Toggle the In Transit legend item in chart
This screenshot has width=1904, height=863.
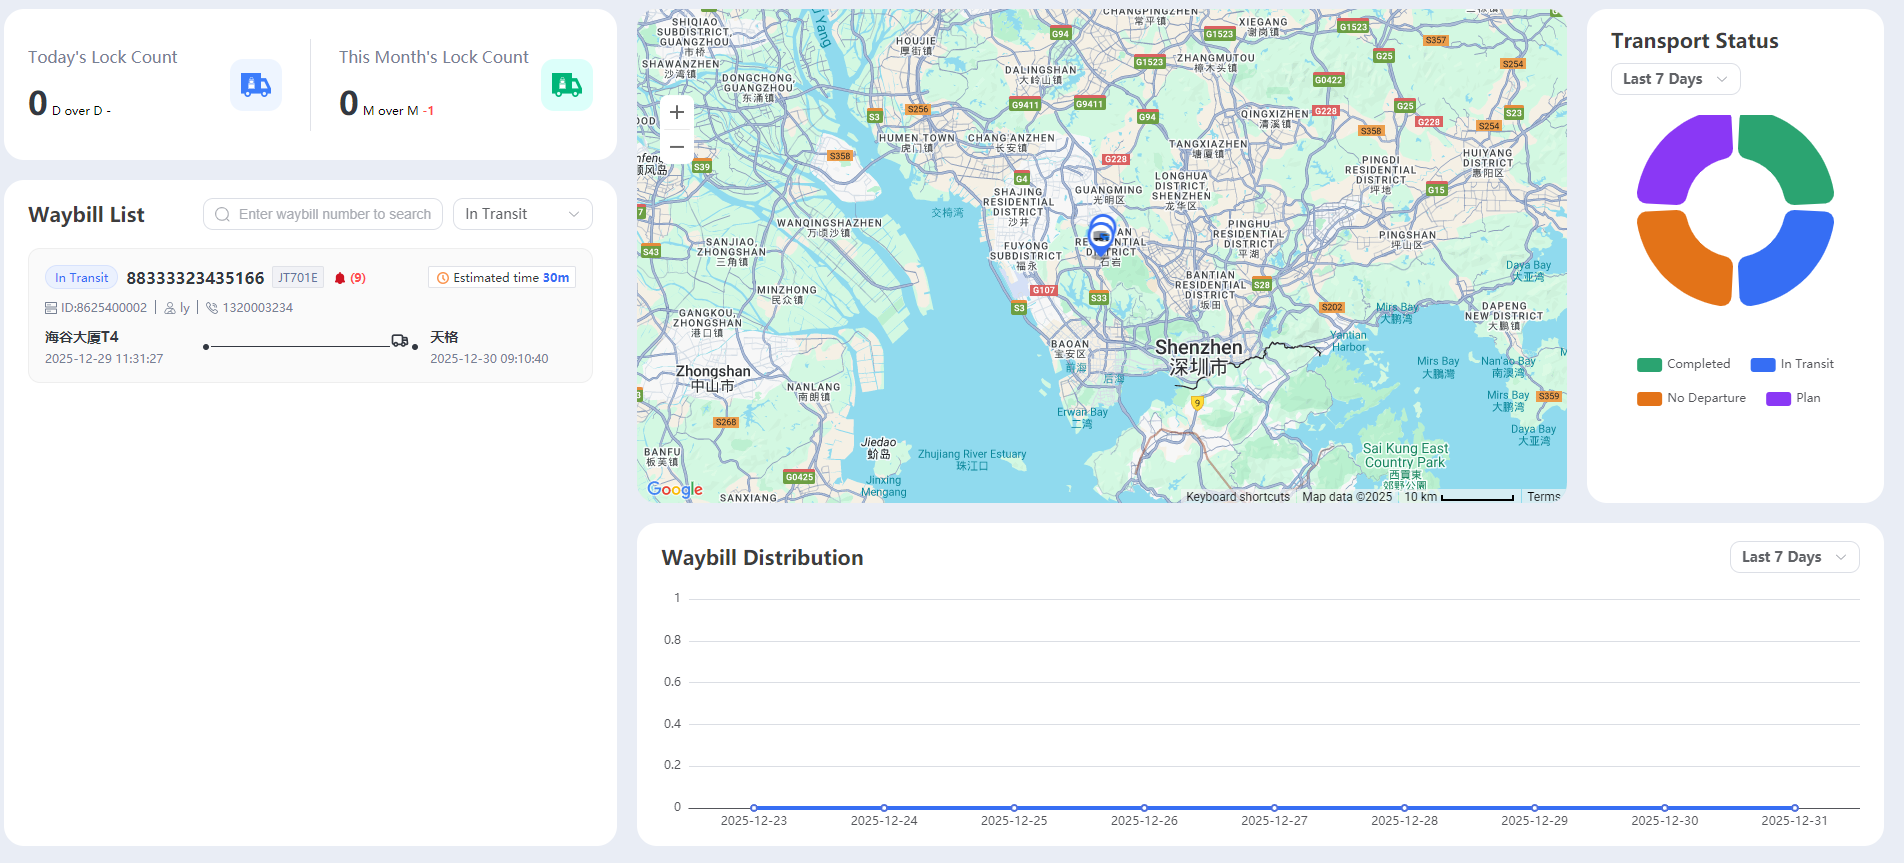(1793, 364)
